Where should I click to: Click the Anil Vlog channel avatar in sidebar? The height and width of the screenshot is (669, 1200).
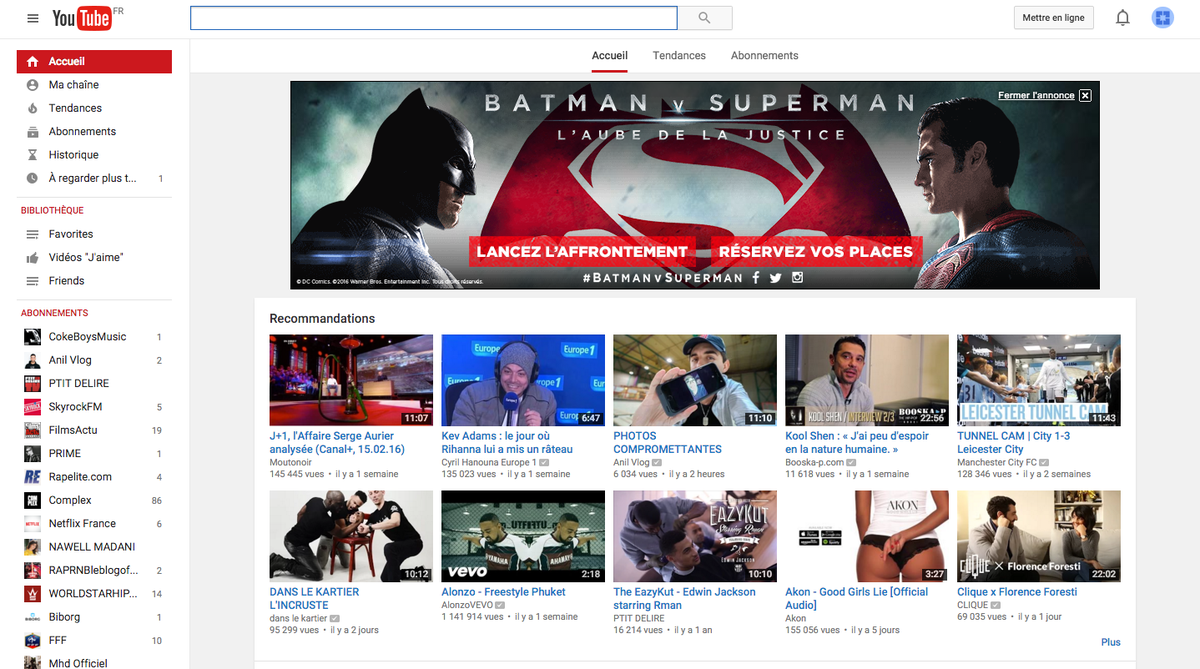click(x=32, y=360)
